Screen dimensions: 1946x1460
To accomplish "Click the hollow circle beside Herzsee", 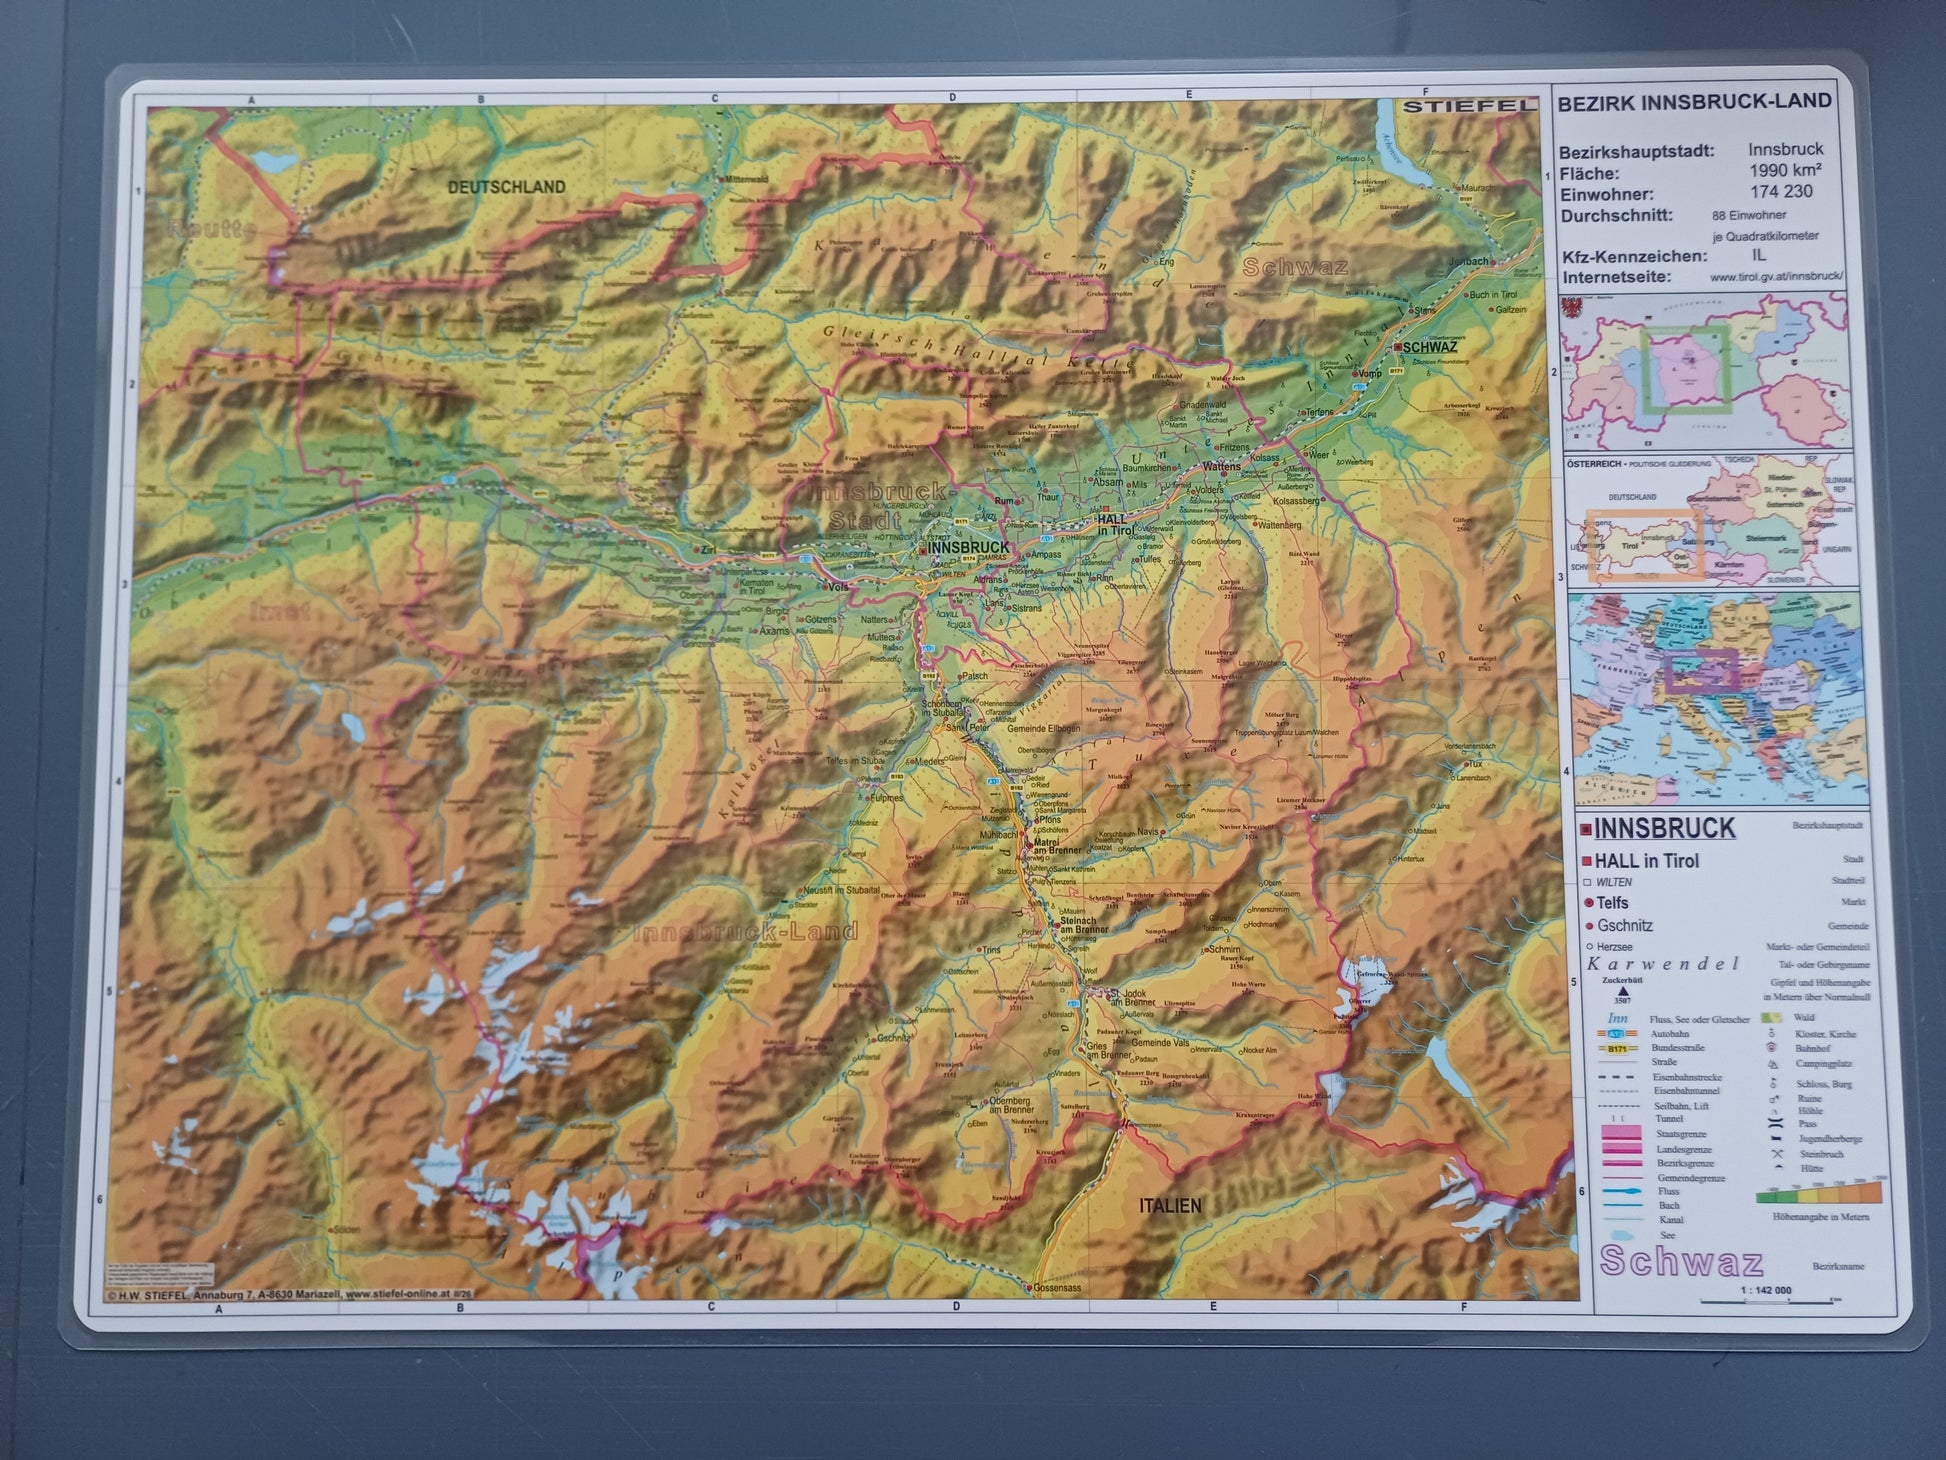I will tap(1588, 946).
